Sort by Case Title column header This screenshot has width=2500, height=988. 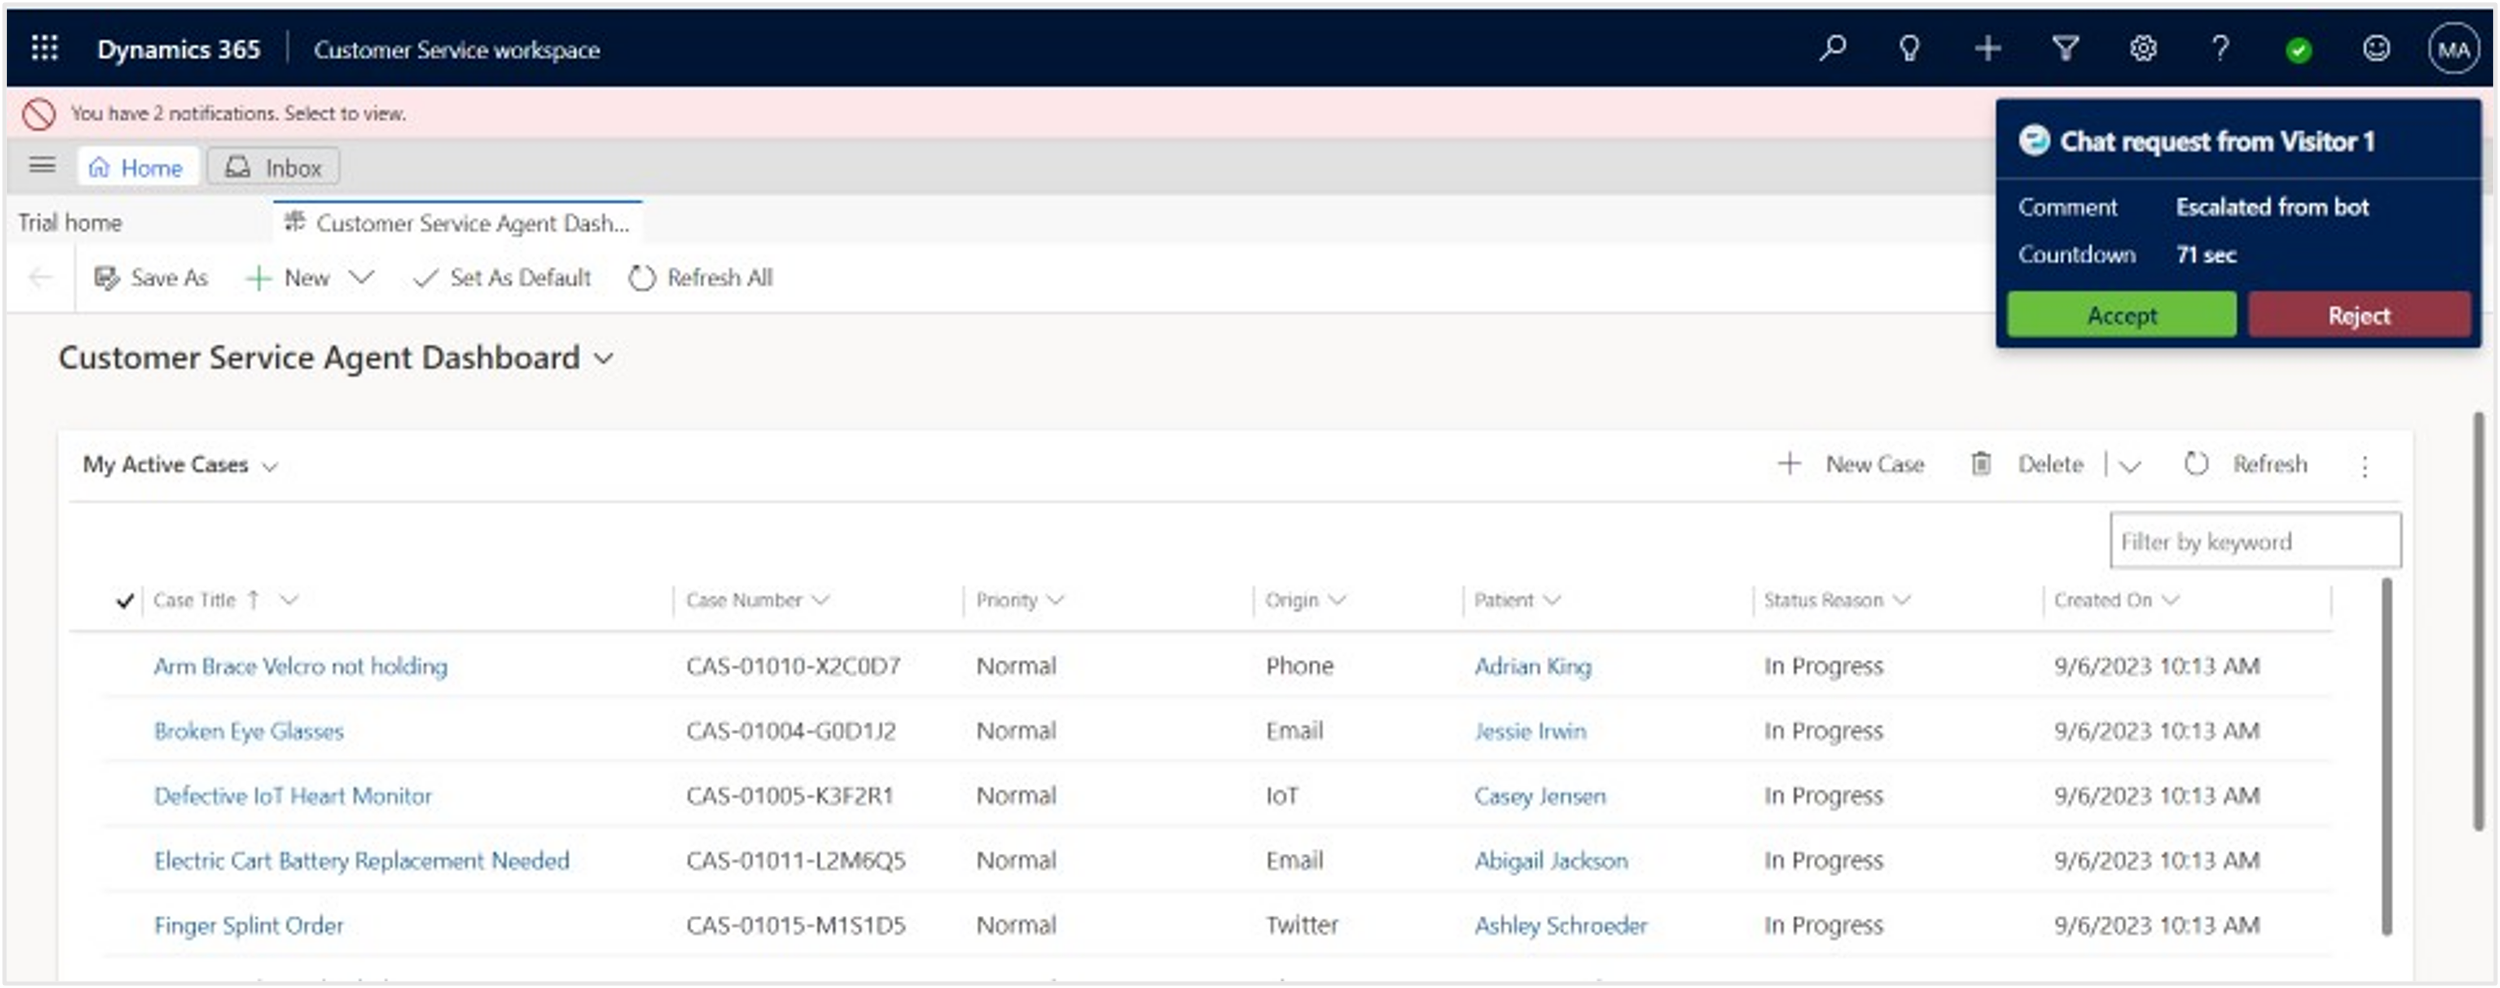tap(195, 600)
